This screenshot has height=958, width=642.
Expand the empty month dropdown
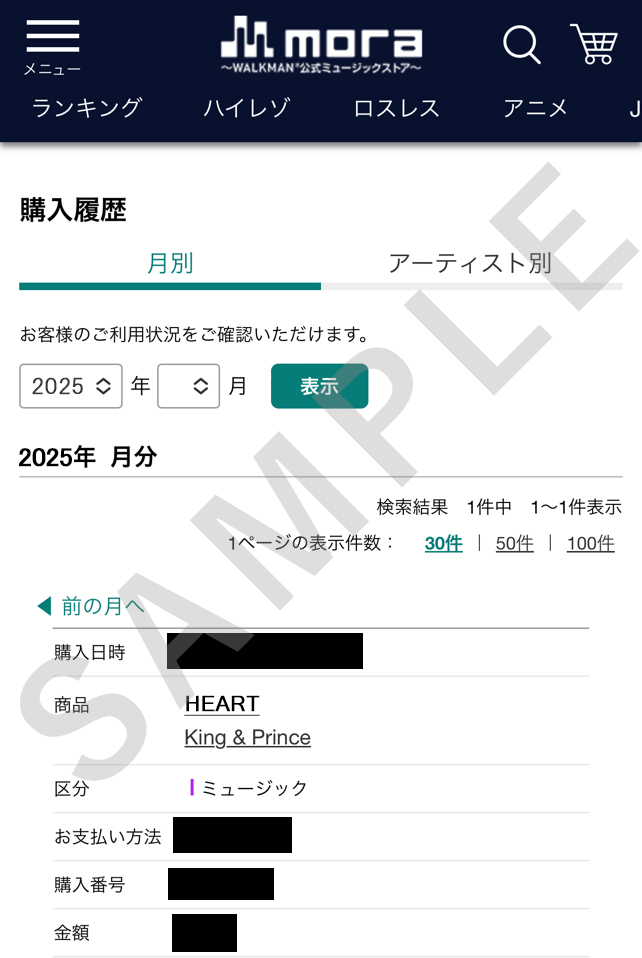188,386
